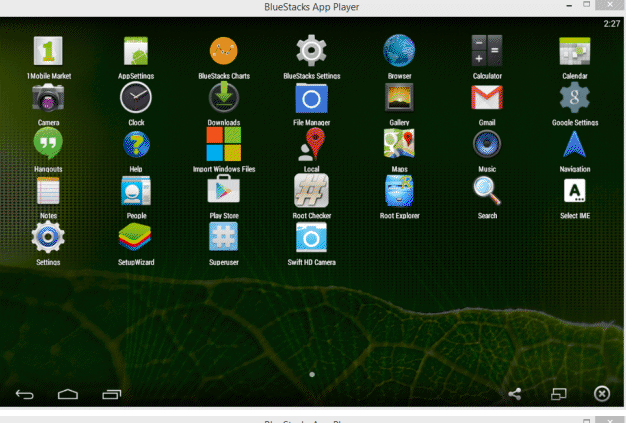
Task: Open Gmail
Action: point(487,97)
